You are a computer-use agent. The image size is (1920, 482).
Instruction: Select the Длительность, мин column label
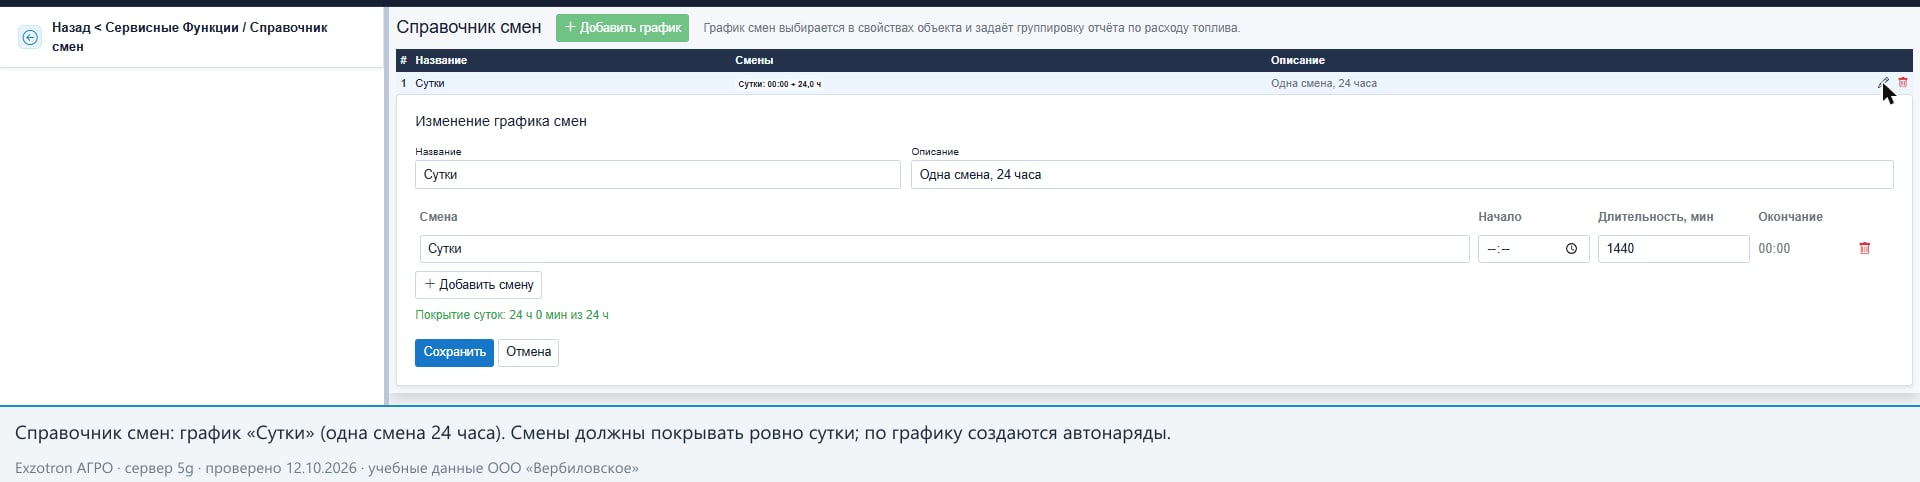1655,217
